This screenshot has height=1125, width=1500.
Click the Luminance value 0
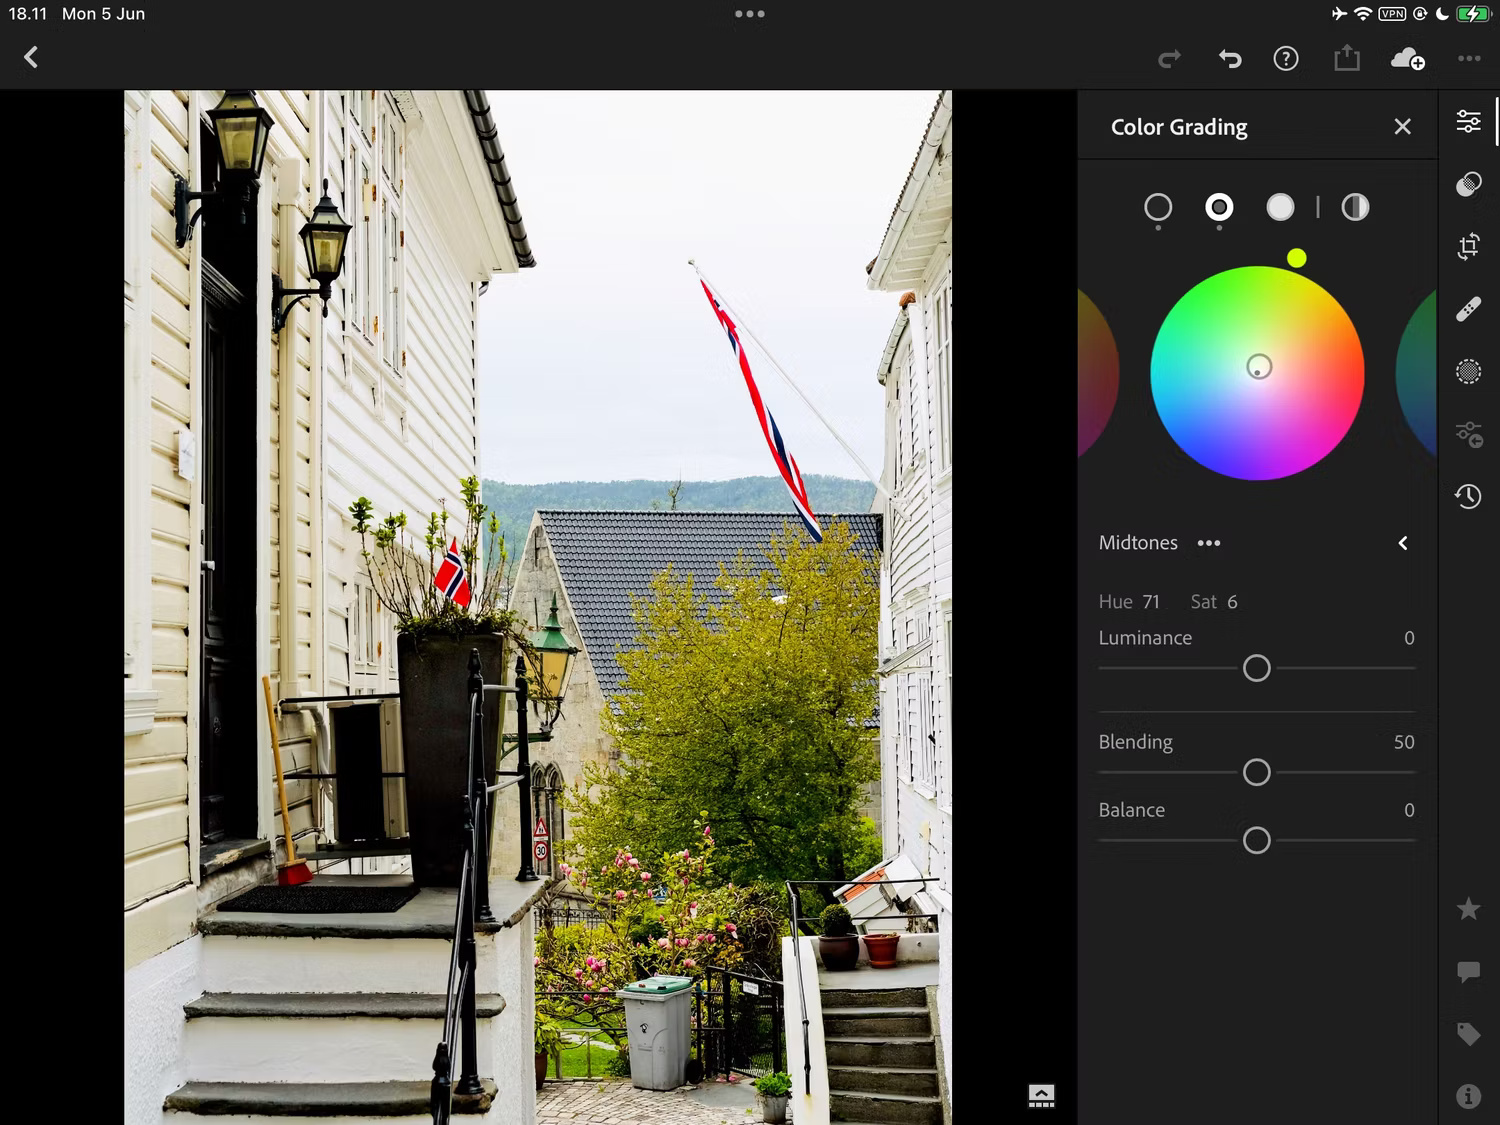coord(1409,638)
